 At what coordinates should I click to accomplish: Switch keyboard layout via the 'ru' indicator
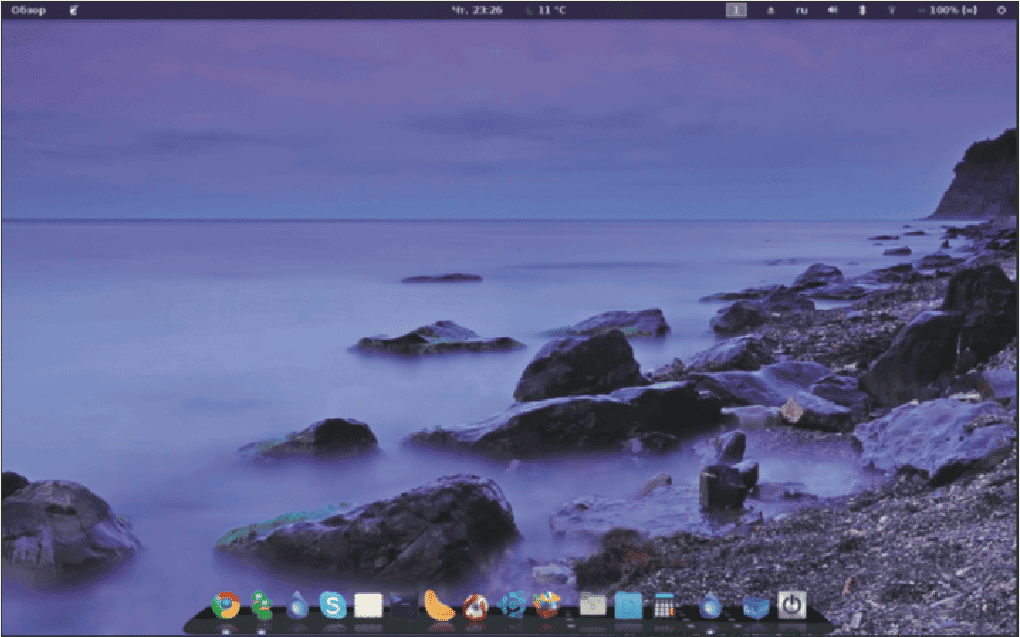click(x=801, y=9)
